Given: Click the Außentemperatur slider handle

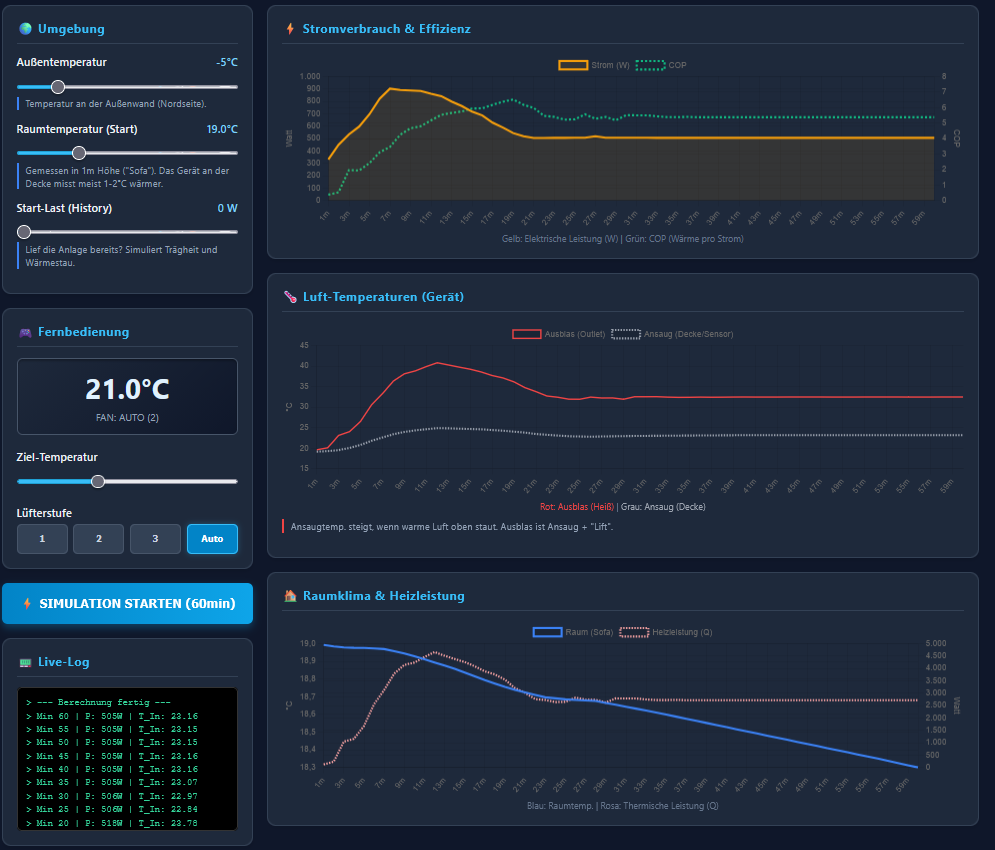Looking at the screenshot, I should tap(58, 87).
